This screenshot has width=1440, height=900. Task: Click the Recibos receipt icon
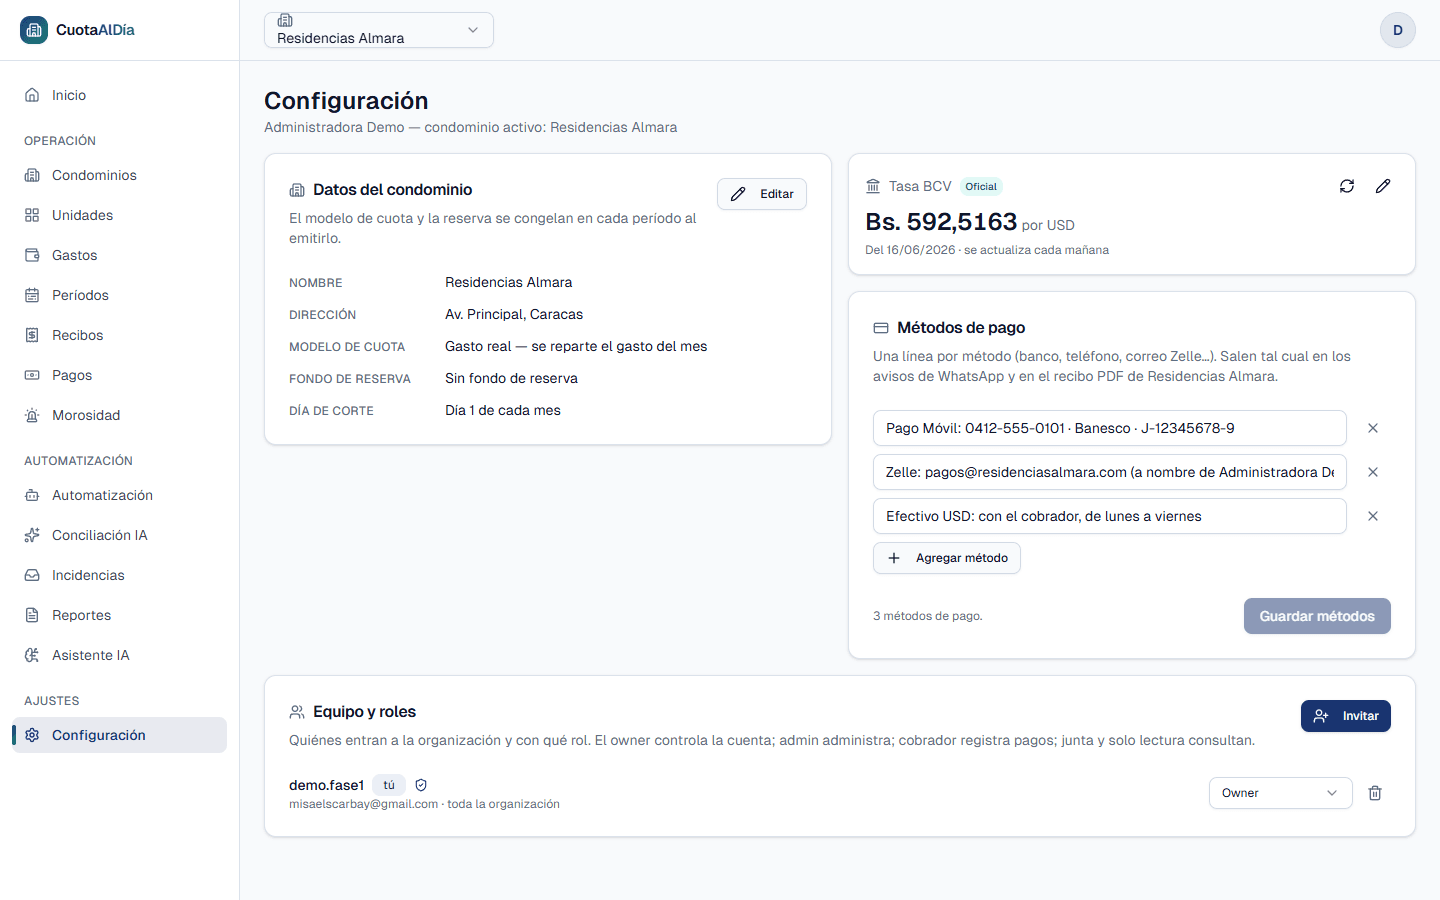coord(32,335)
